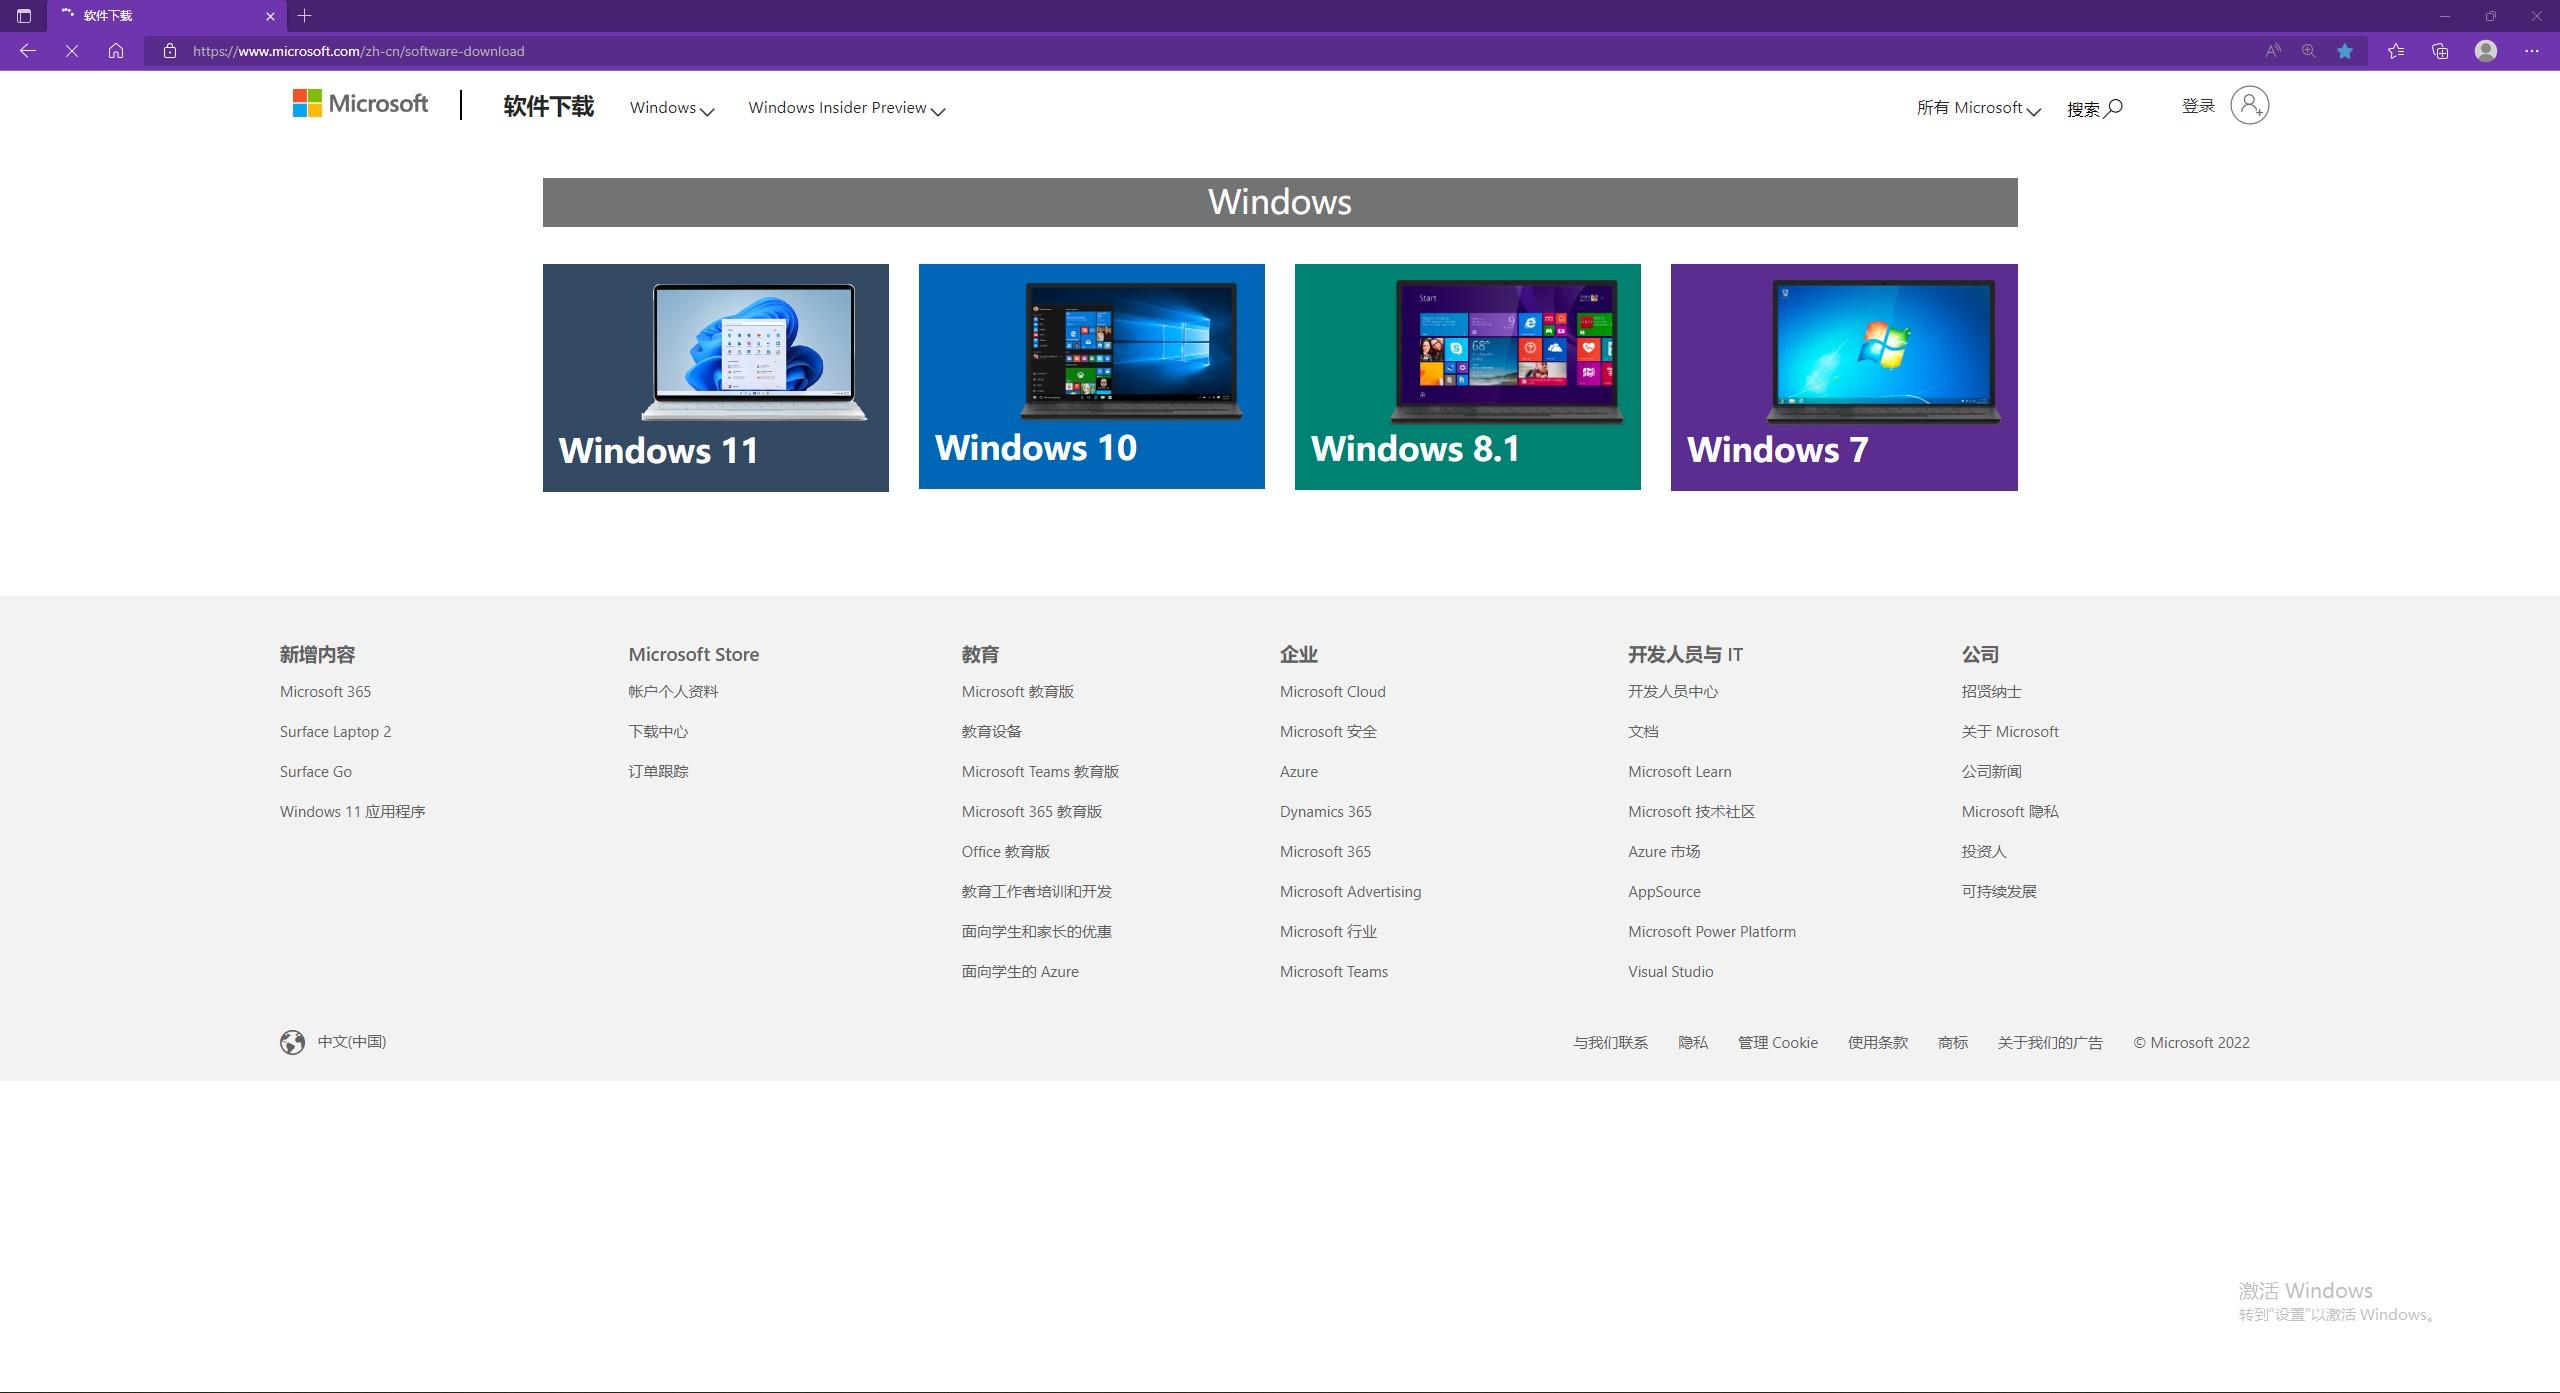
Task: Click the browser home icon
Action: click(x=116, y=51)
